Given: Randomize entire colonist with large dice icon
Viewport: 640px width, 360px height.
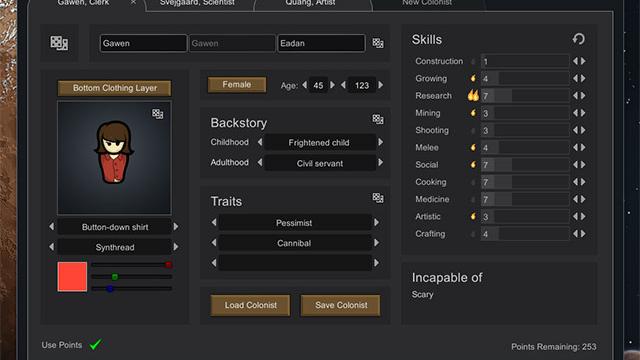Looking at the screenshot, I should click(59, 43).
